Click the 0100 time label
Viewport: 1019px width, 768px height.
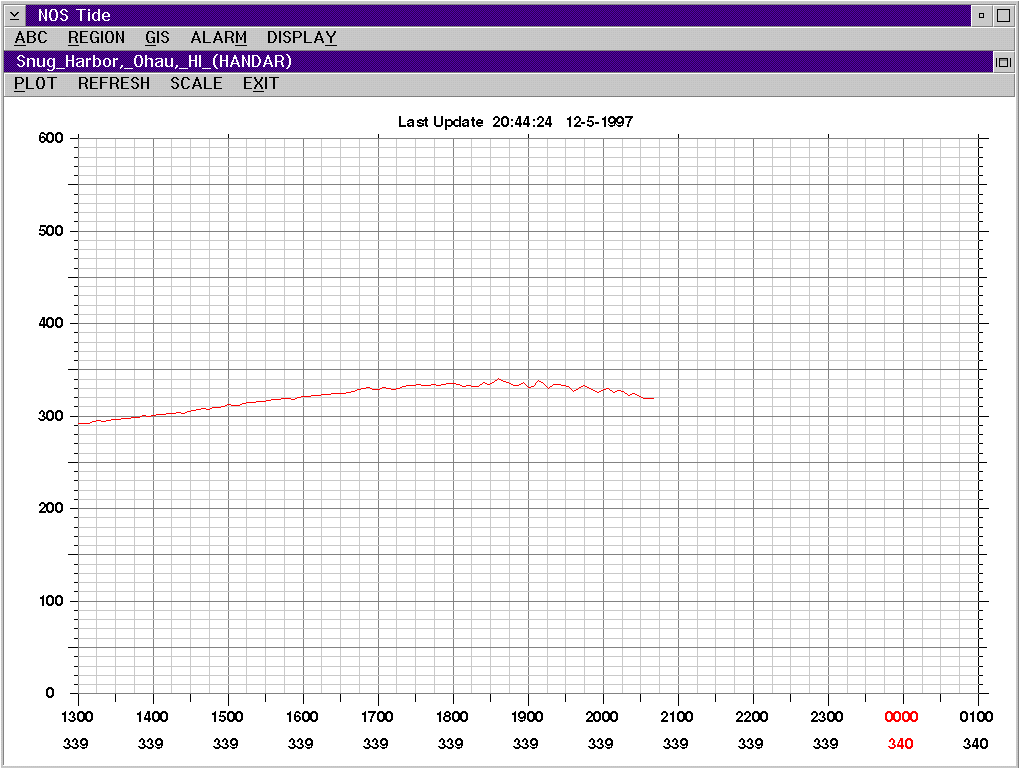point(976,717)
